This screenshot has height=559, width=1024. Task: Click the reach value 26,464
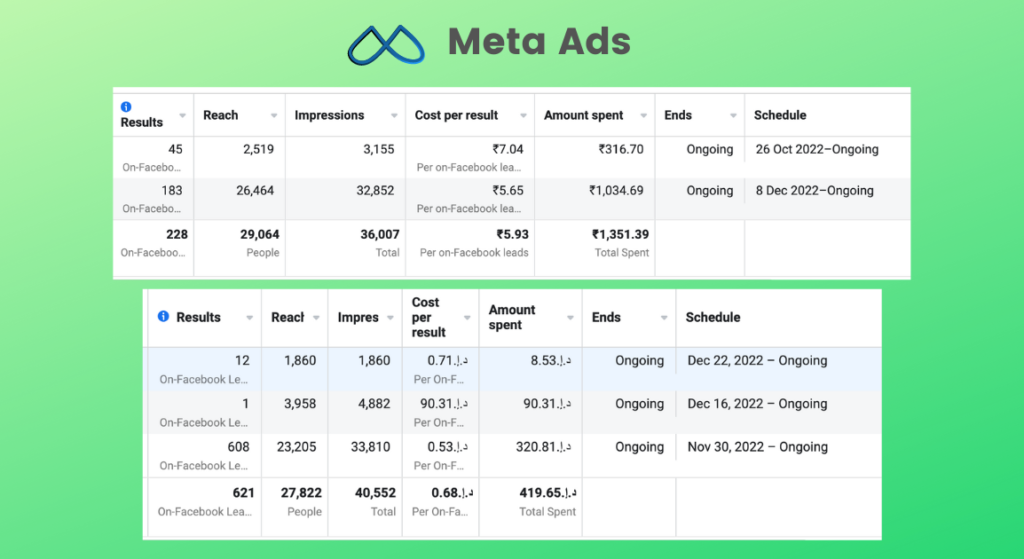(x=255, y=191)
